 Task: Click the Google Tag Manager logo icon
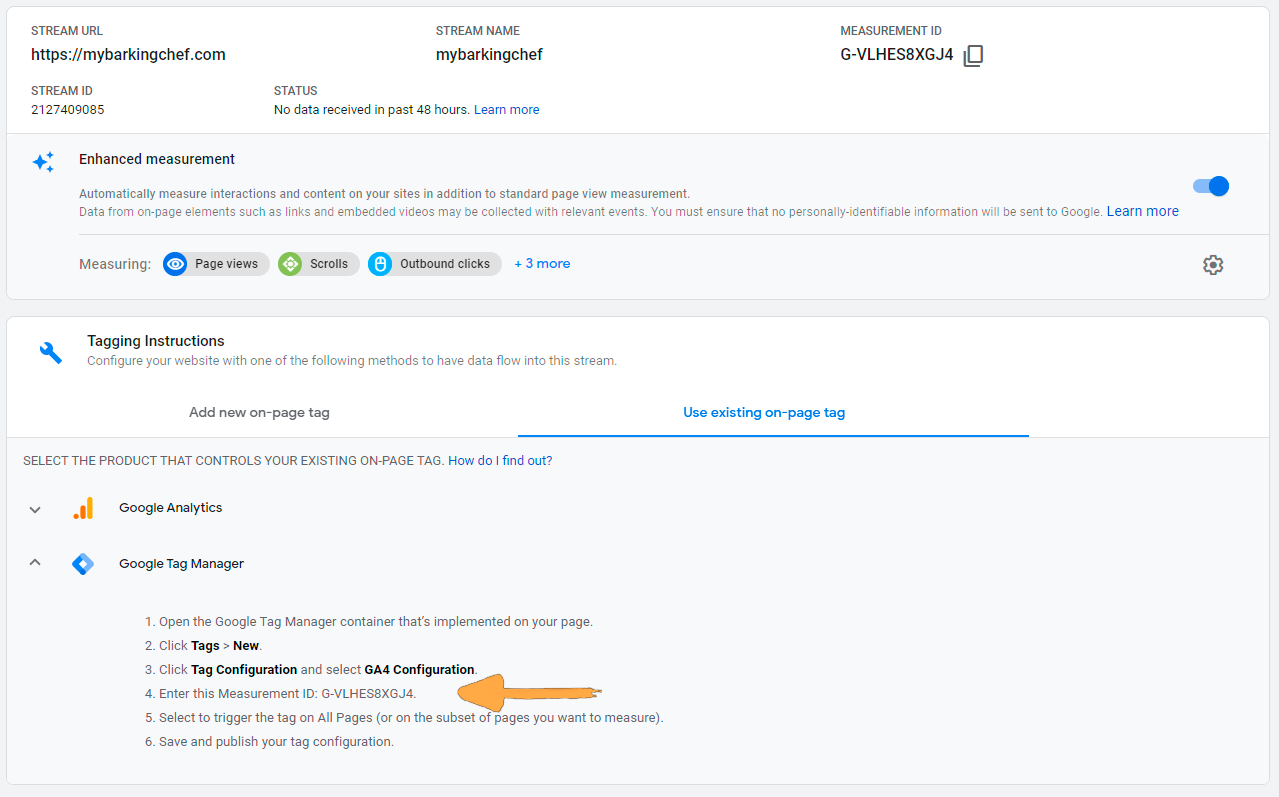coord(83,564)
